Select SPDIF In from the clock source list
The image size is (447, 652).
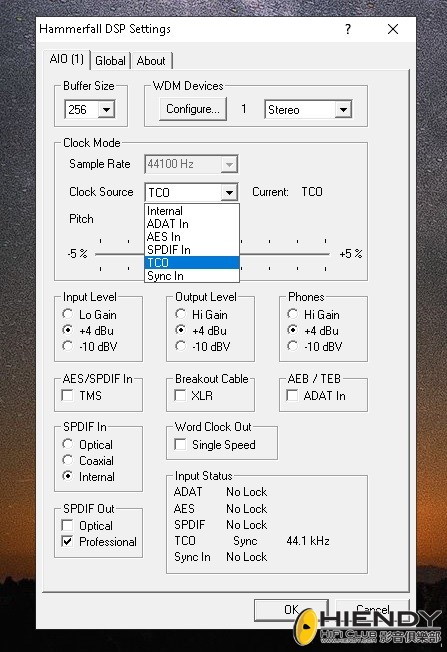tap(192, 249)
